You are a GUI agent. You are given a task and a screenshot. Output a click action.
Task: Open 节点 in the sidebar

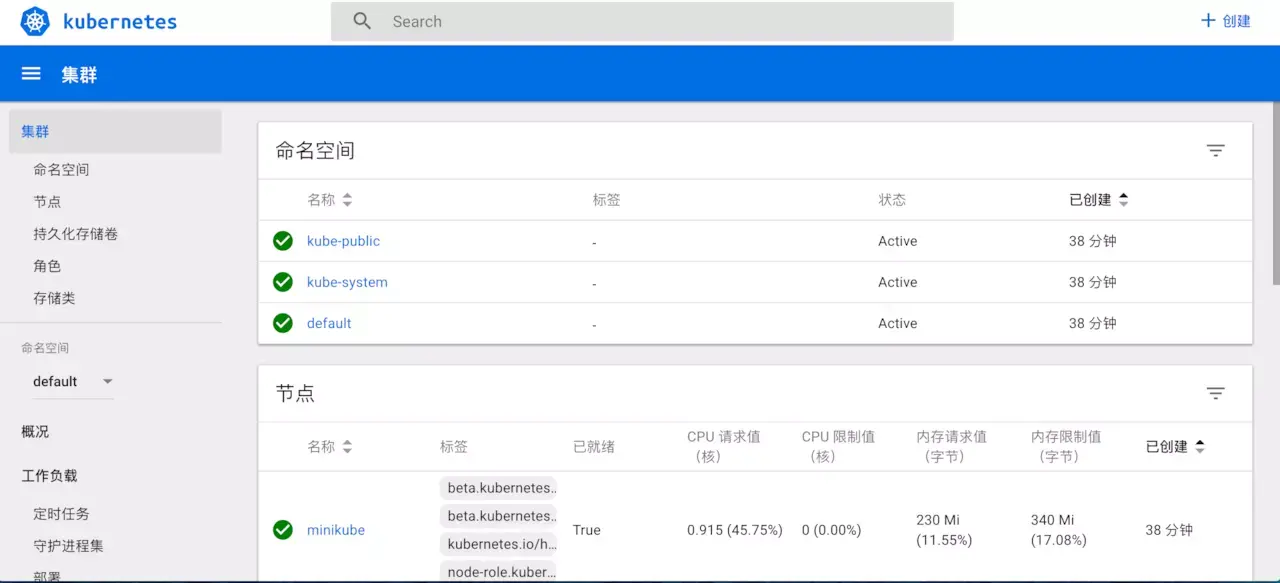(47, 202)
